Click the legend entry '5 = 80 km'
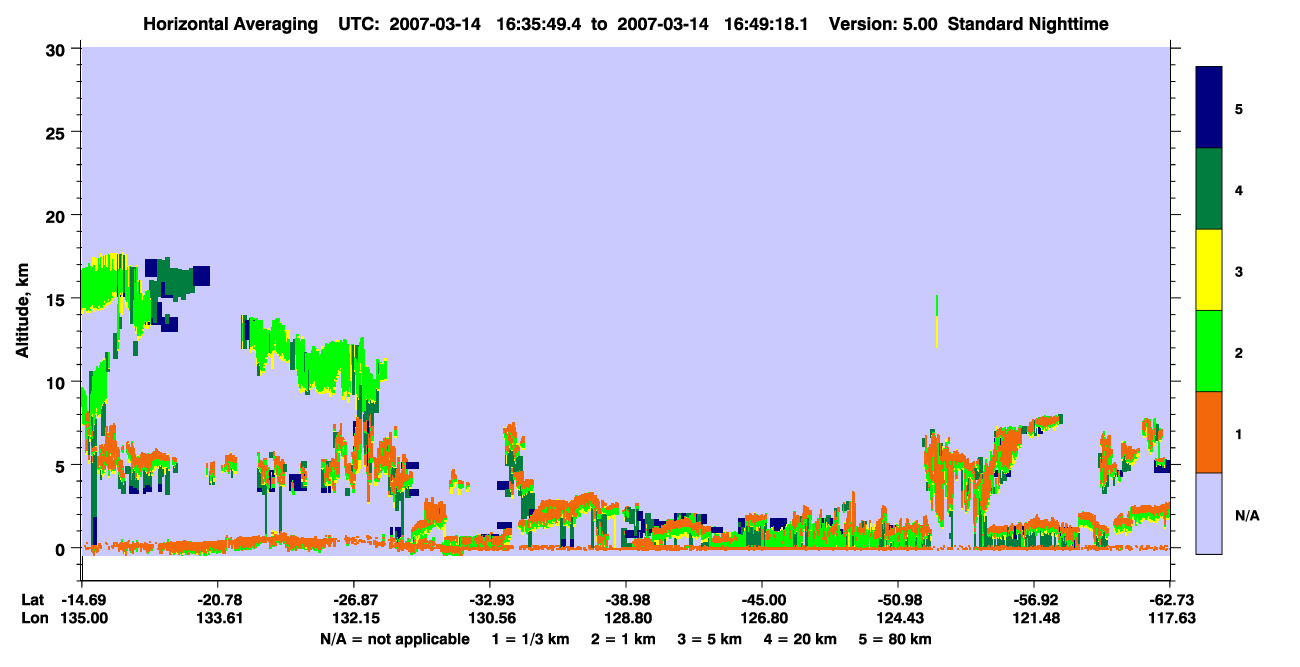 point(897,639)
